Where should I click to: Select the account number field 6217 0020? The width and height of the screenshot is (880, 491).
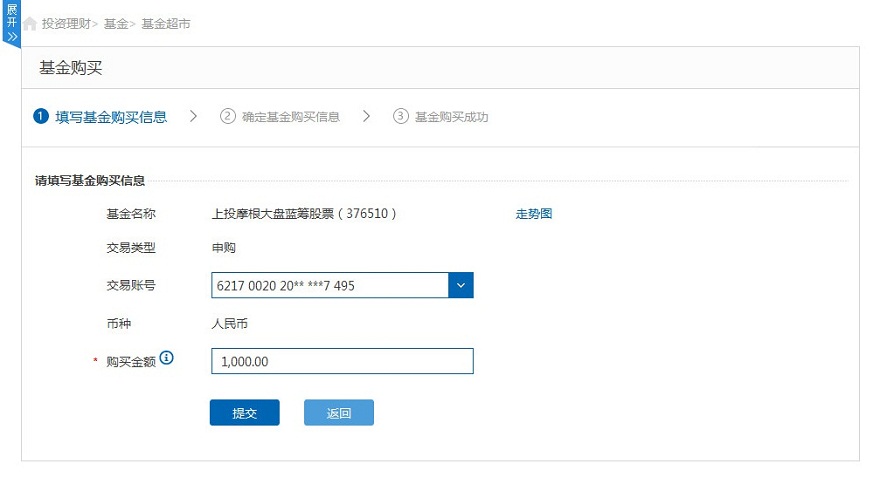[x=330, y=285]
